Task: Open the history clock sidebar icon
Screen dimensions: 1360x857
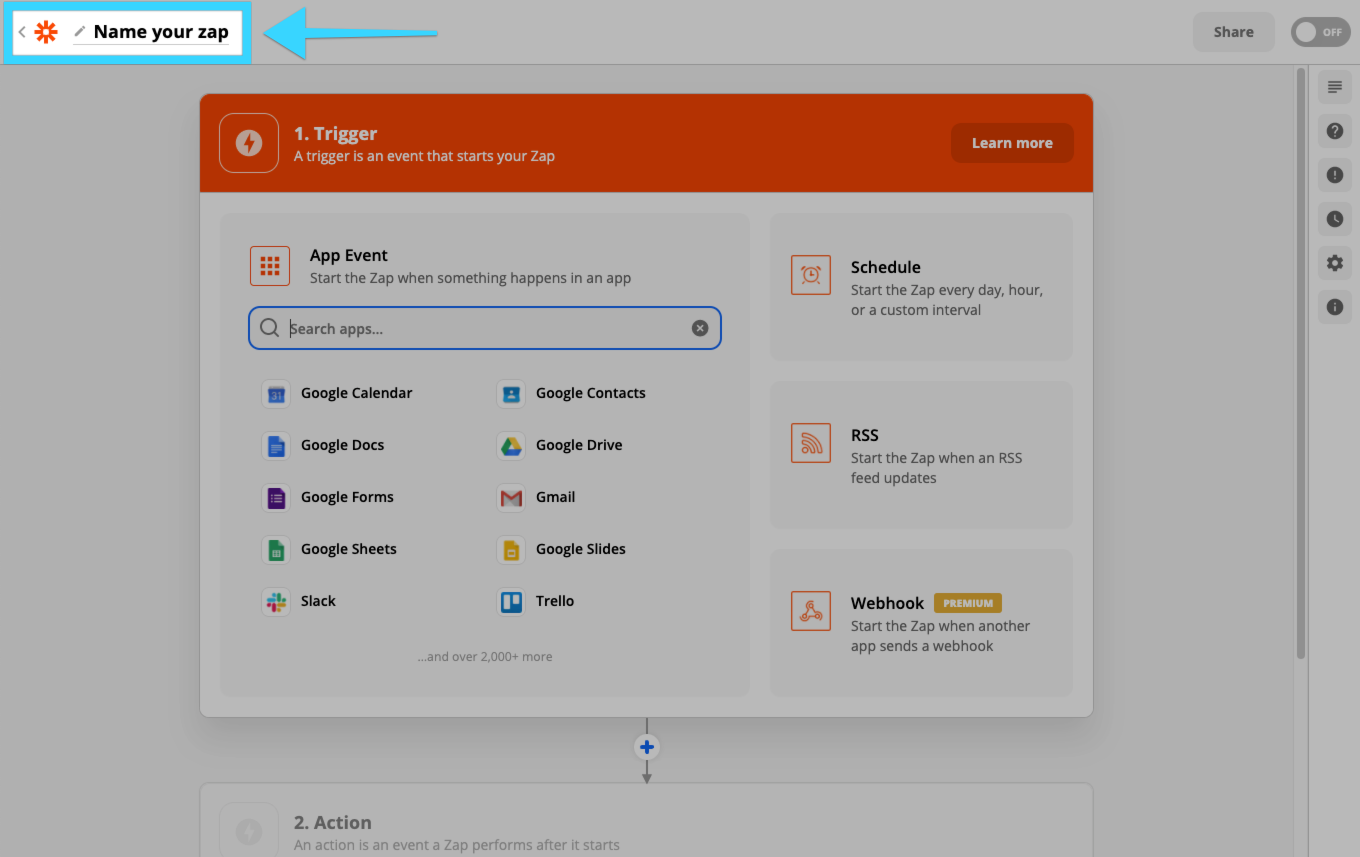Action: pos(1334,219)
